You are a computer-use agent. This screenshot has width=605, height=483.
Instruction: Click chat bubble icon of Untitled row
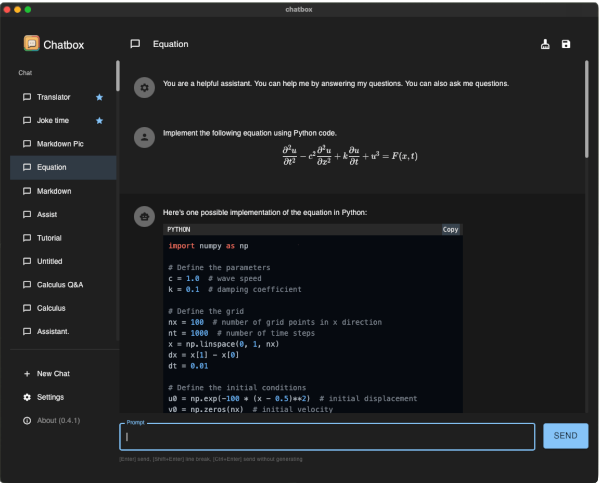click(x=27, y=262)
